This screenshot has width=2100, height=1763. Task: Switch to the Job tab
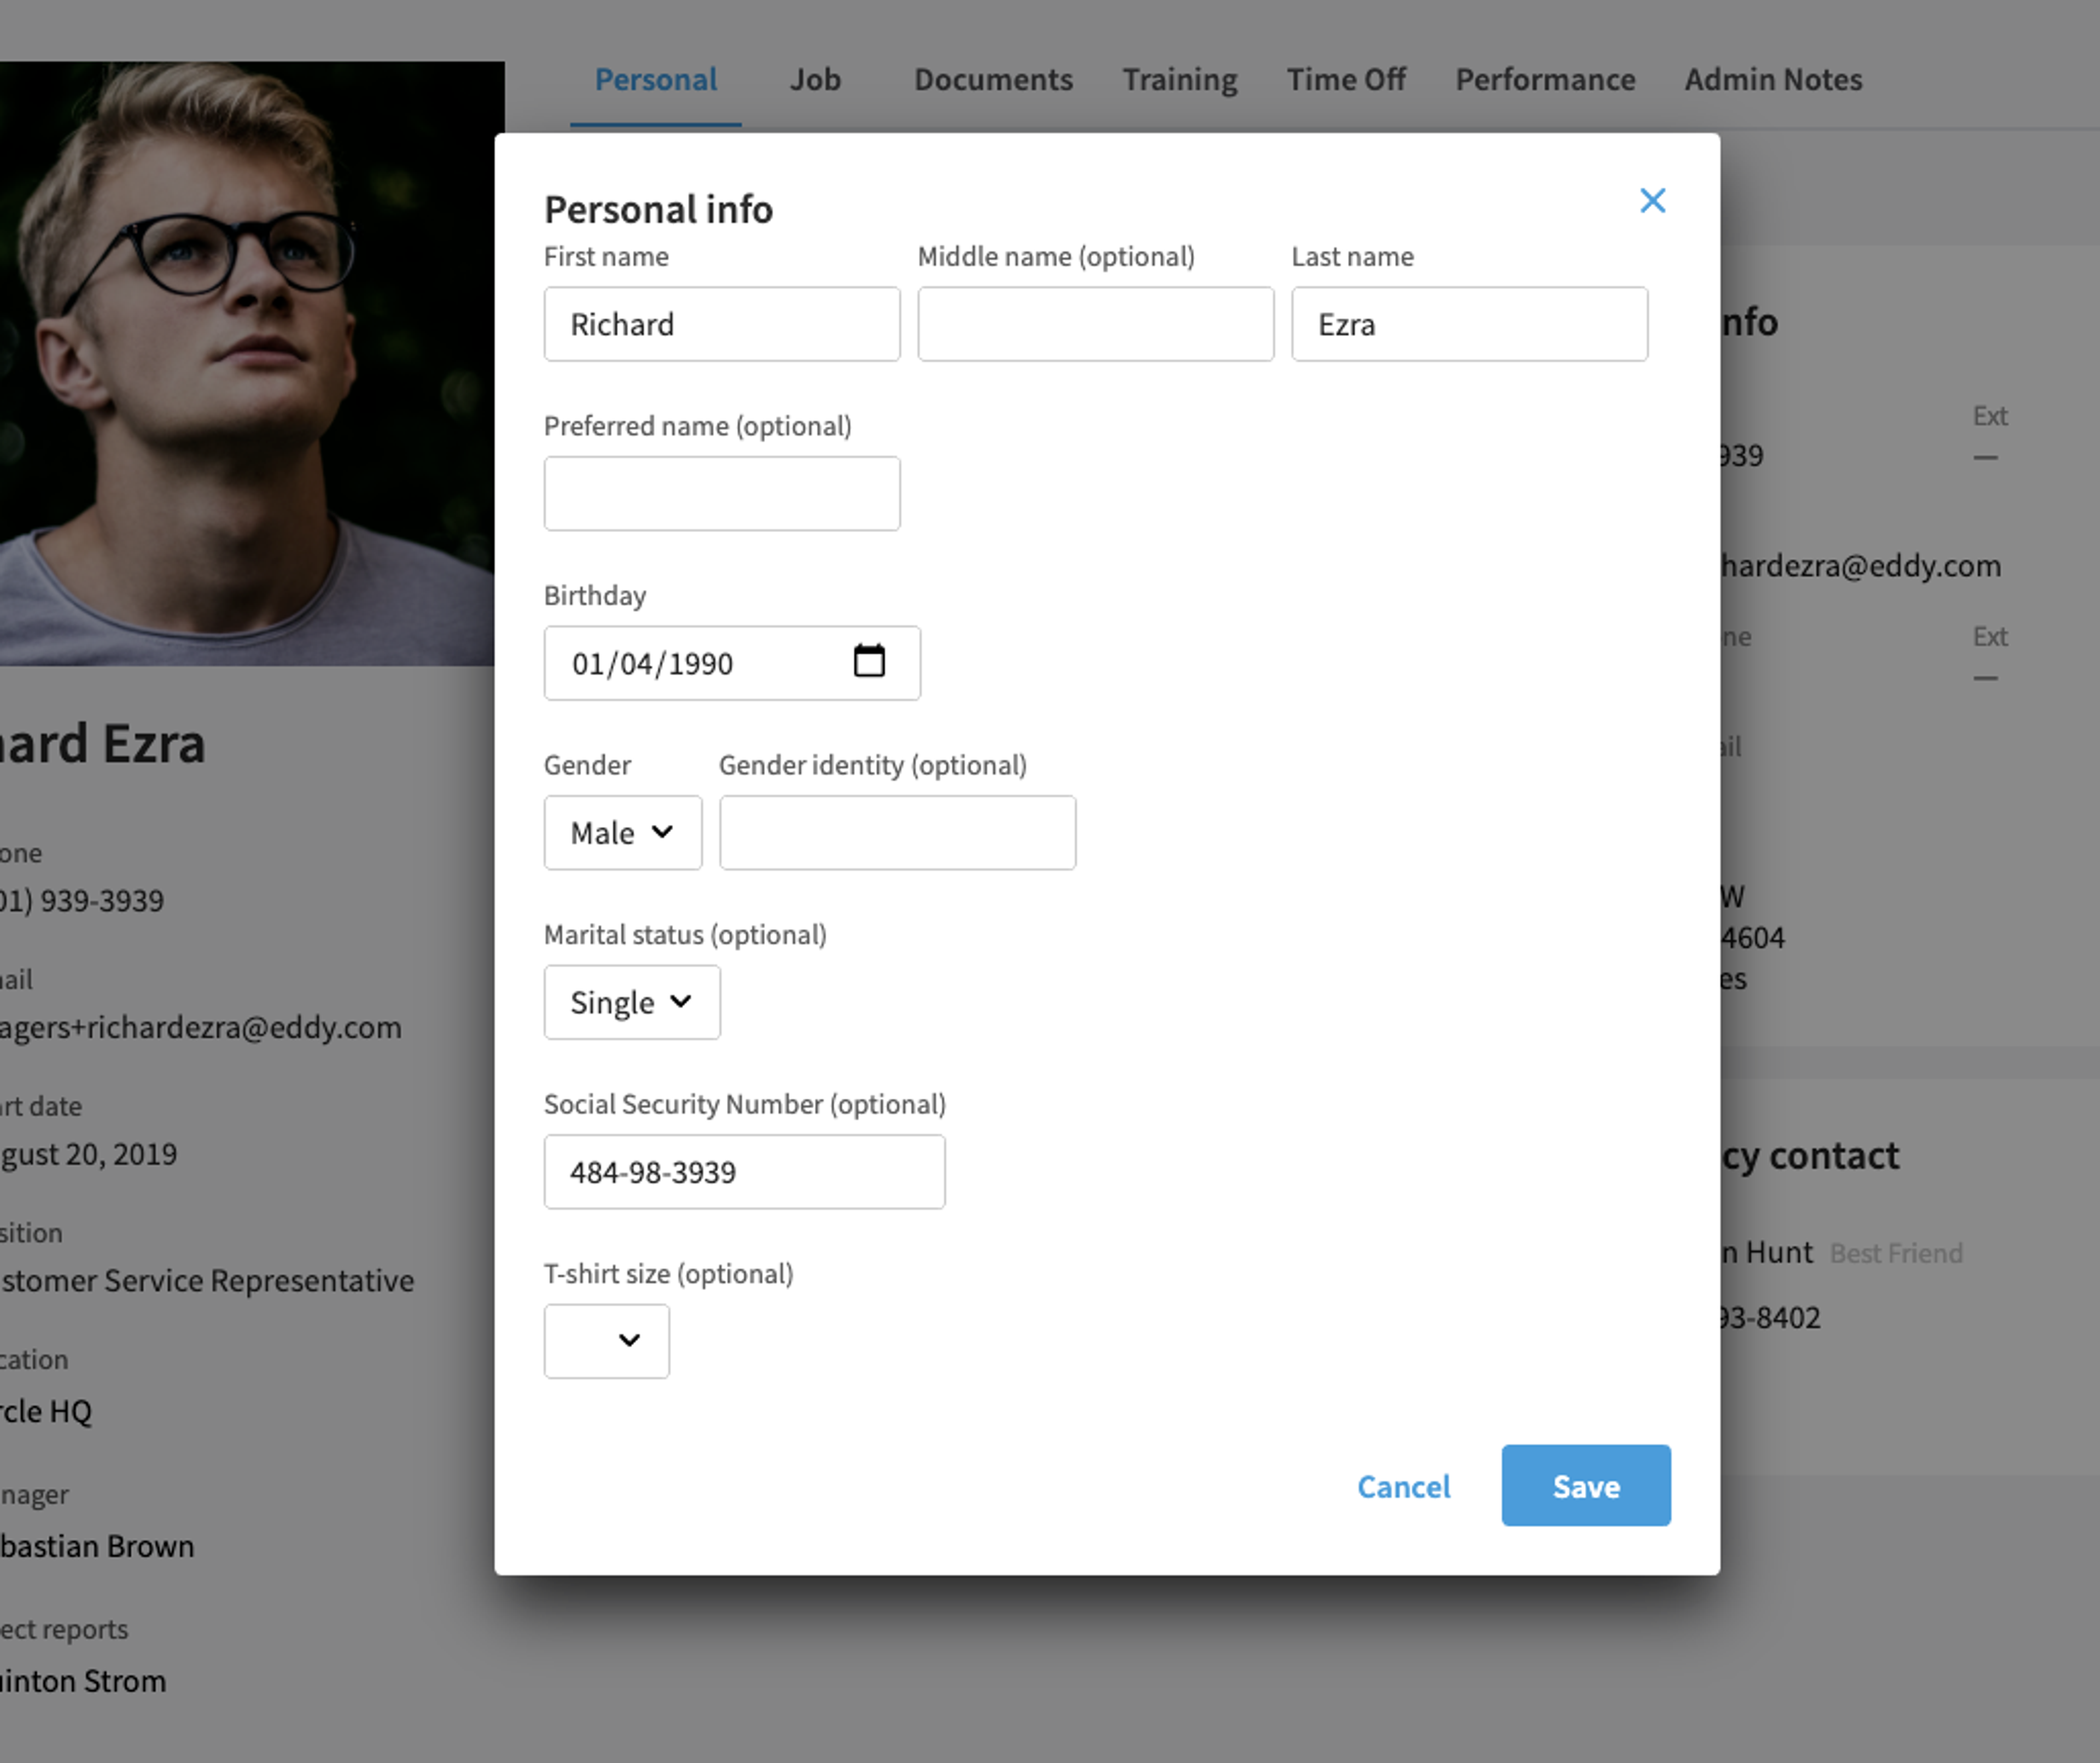coord(815,79)
